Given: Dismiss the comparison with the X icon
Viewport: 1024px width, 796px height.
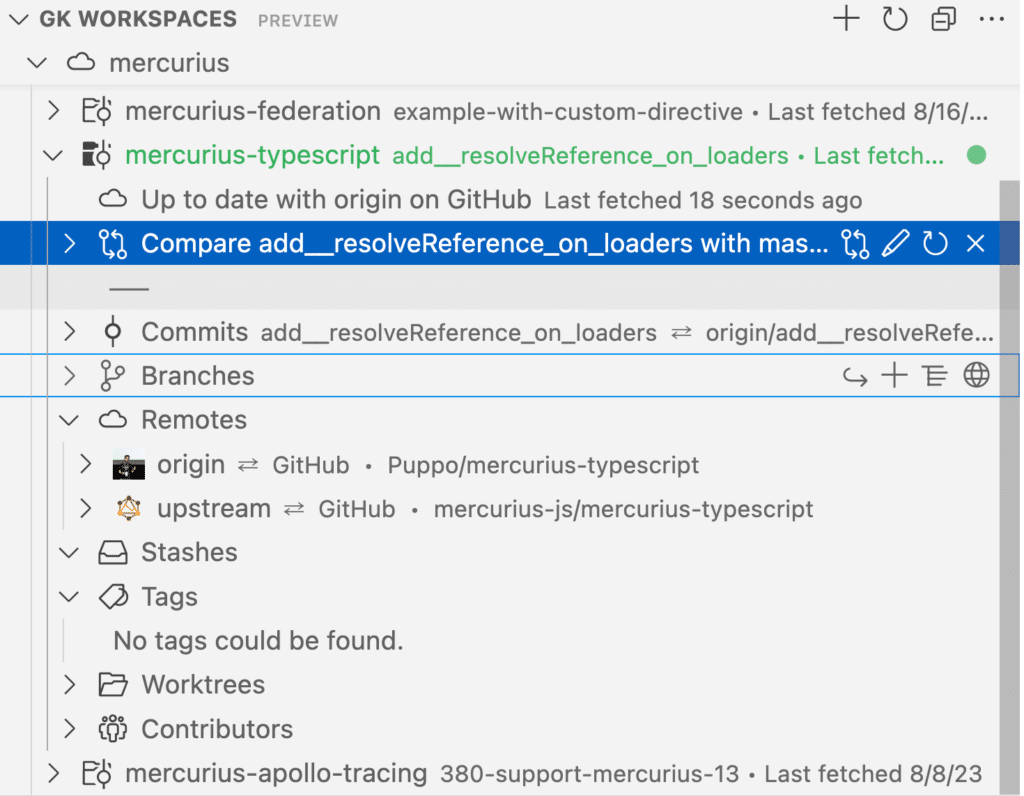Looking at the screenshot, I should [x=975, y=243].
